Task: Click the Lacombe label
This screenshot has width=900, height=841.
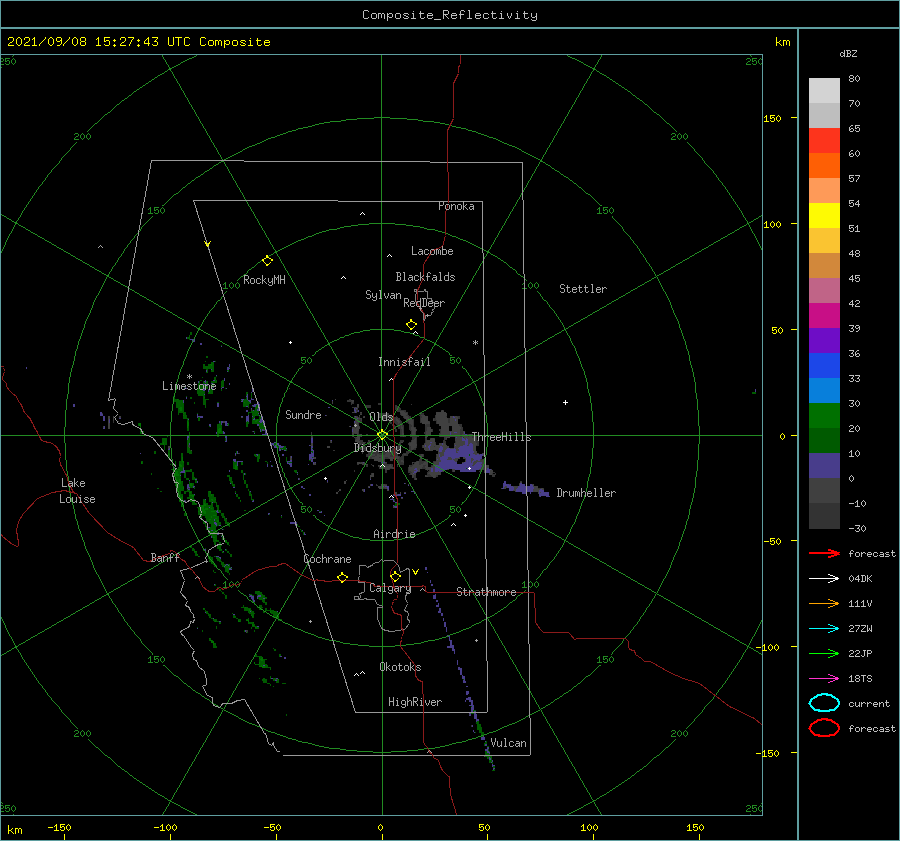Action: point(432,251)
